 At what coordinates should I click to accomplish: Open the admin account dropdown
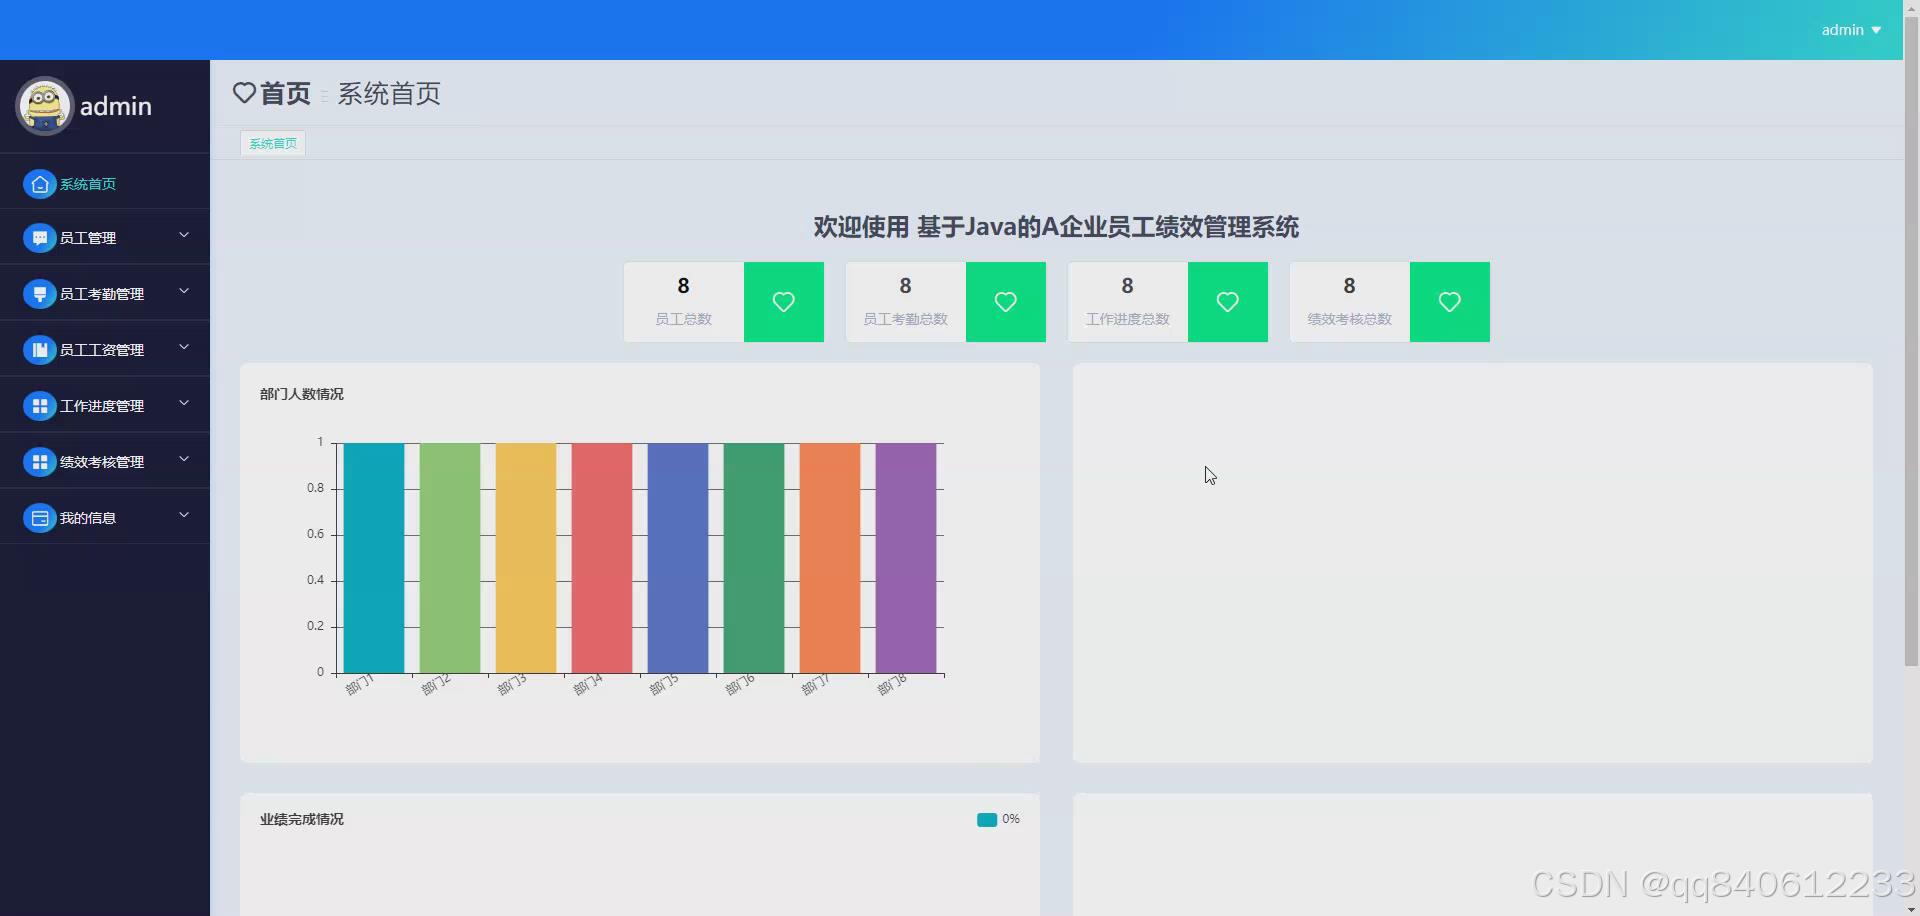coord(1850,29)
